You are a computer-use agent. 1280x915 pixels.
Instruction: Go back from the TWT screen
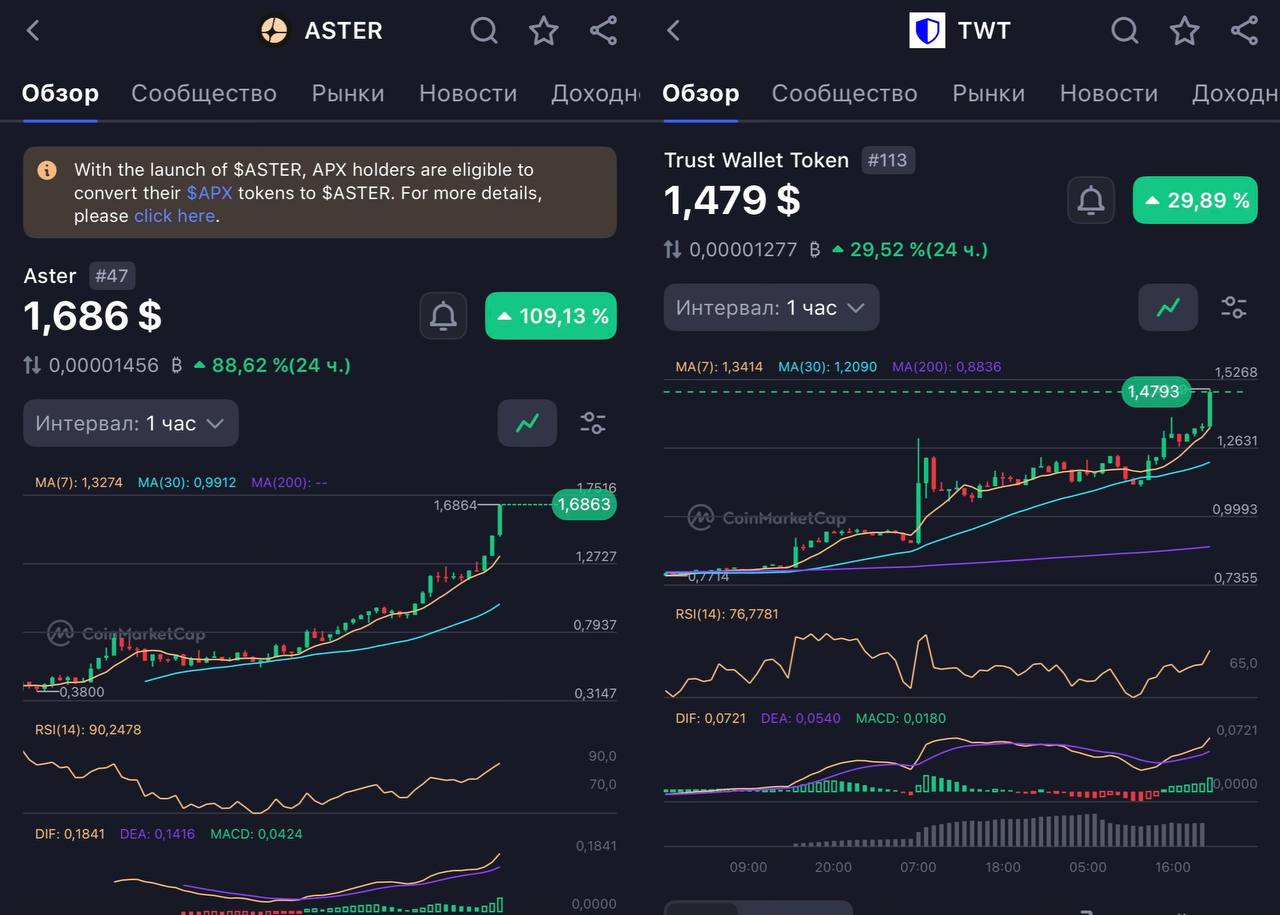click(673, 31)
